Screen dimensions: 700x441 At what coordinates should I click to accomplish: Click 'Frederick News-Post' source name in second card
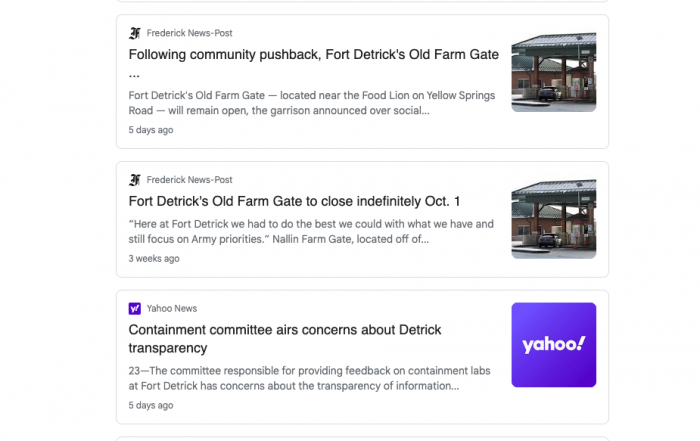[189, 180]
